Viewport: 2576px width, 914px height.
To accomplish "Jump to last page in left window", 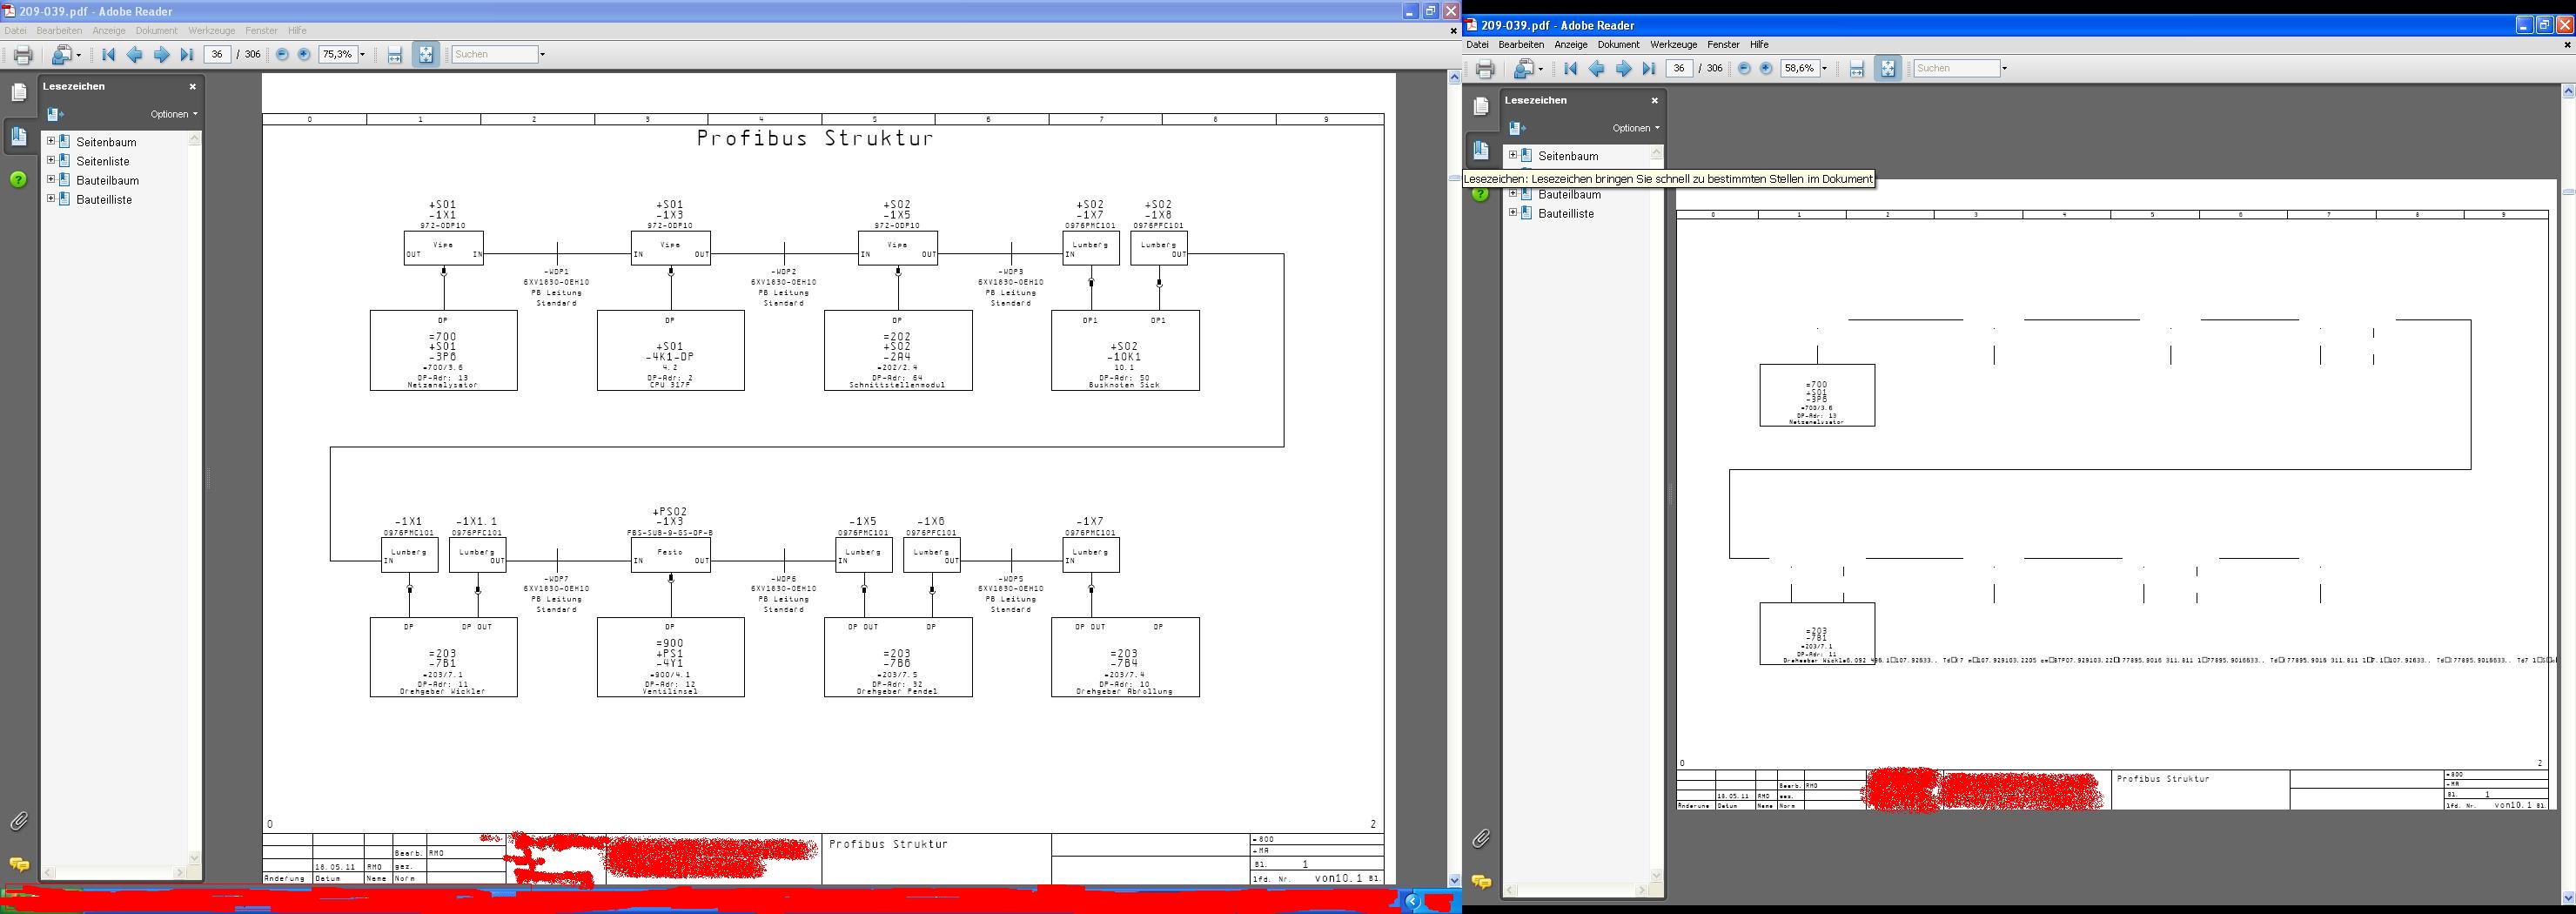I will click(x=187, y=55).
